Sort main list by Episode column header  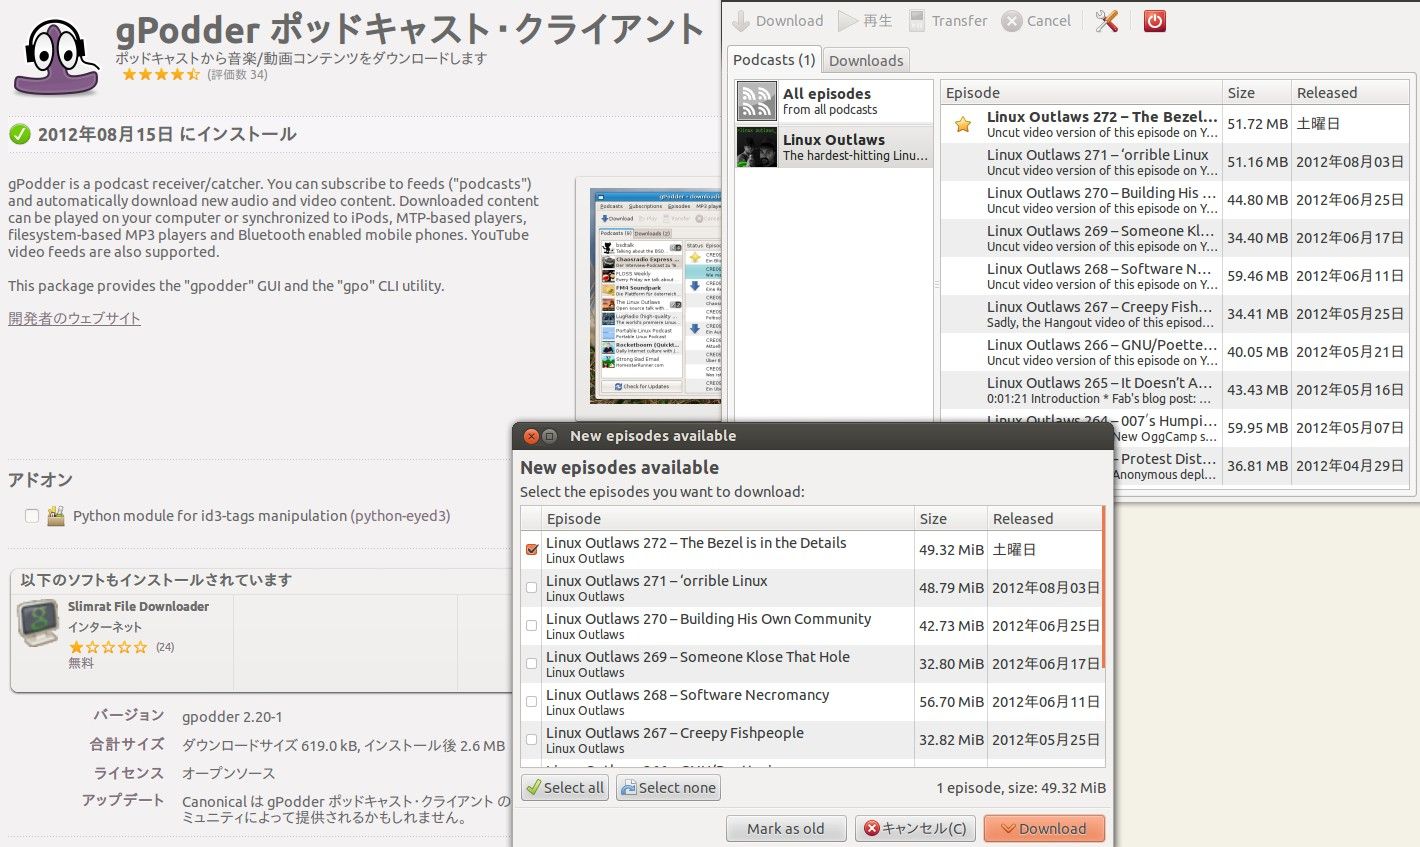click(x=1082, y=92)
